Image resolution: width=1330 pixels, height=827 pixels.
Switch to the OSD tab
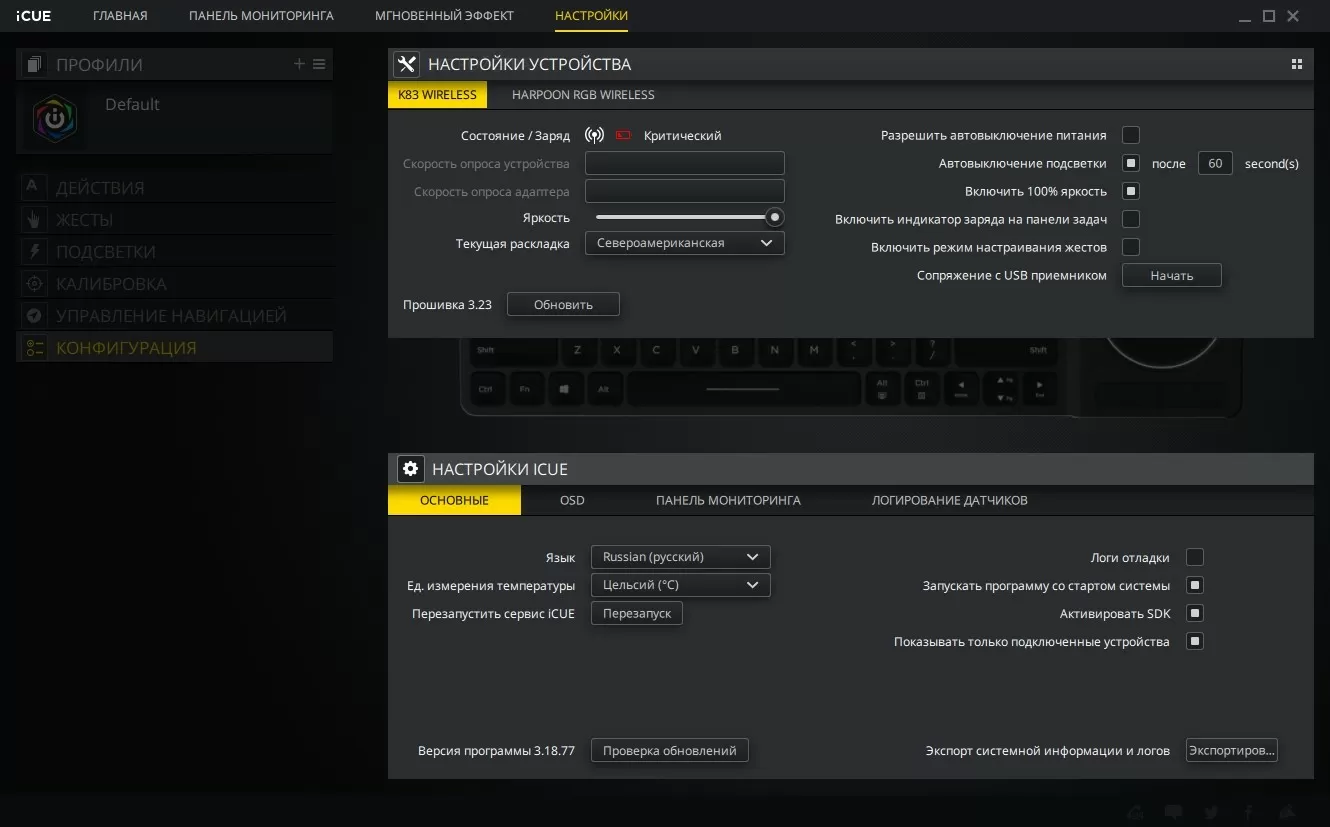coord(572,500)
